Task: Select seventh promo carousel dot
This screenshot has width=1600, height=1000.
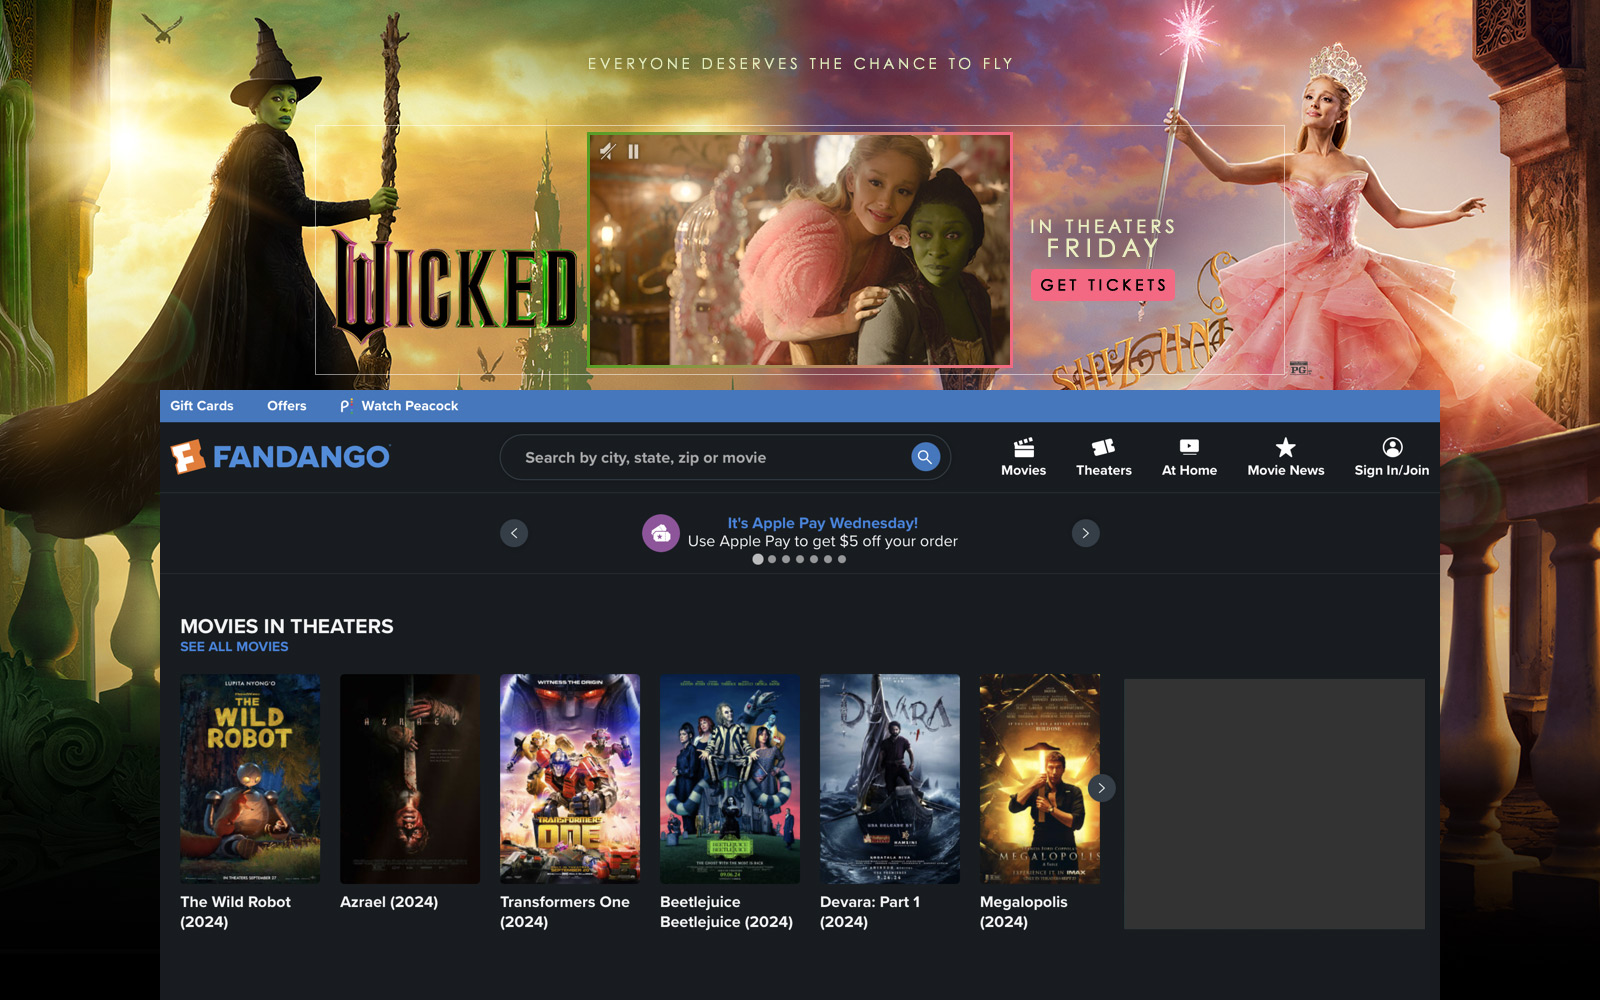Action: pyautogui.click(x=842, y=559)
